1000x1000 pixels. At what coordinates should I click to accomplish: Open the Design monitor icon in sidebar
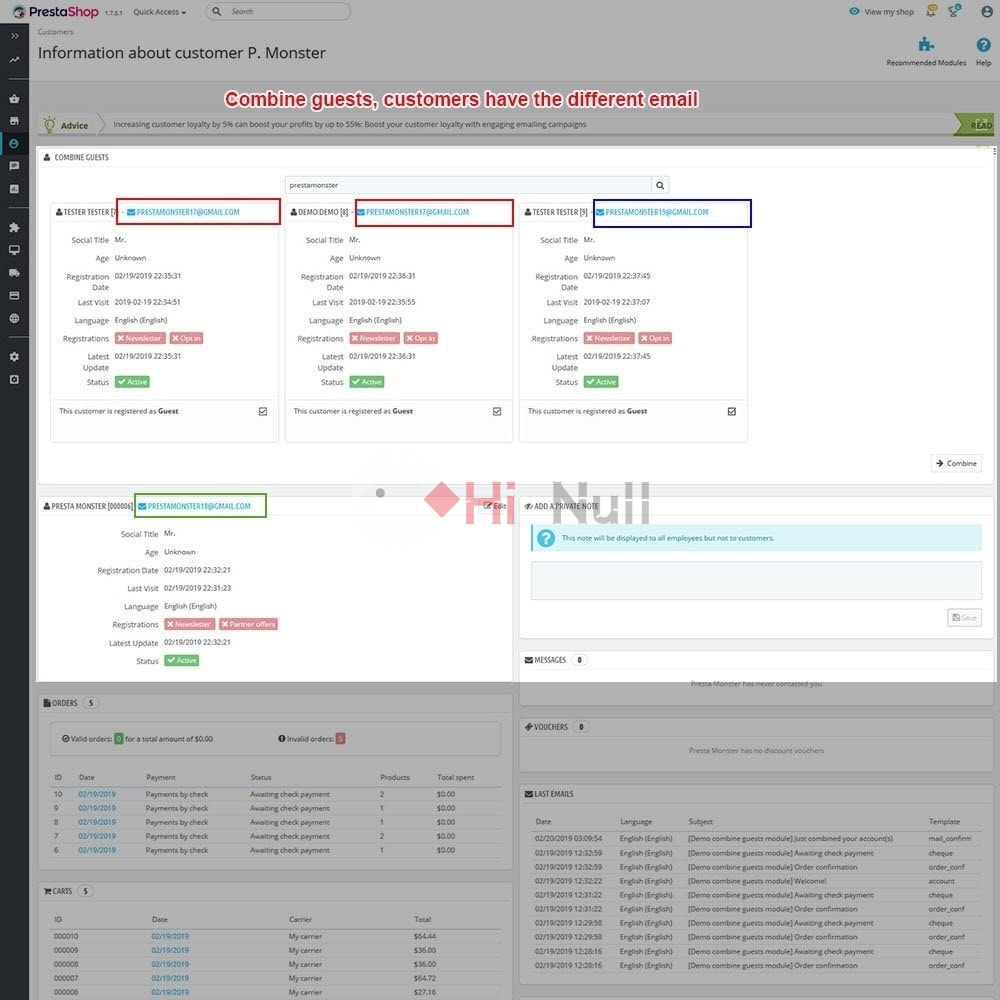coord(14,250)
